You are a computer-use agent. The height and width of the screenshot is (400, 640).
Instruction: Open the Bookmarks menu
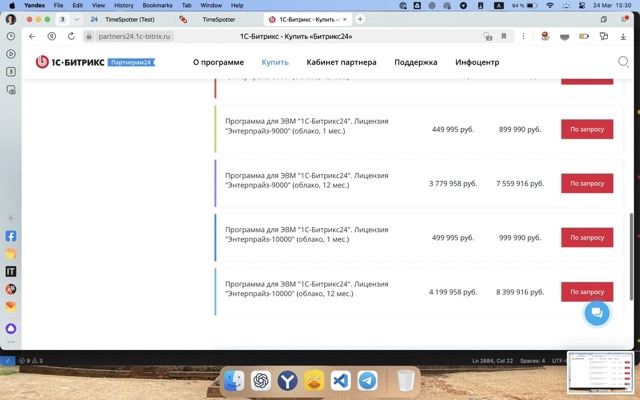[157, 5]
